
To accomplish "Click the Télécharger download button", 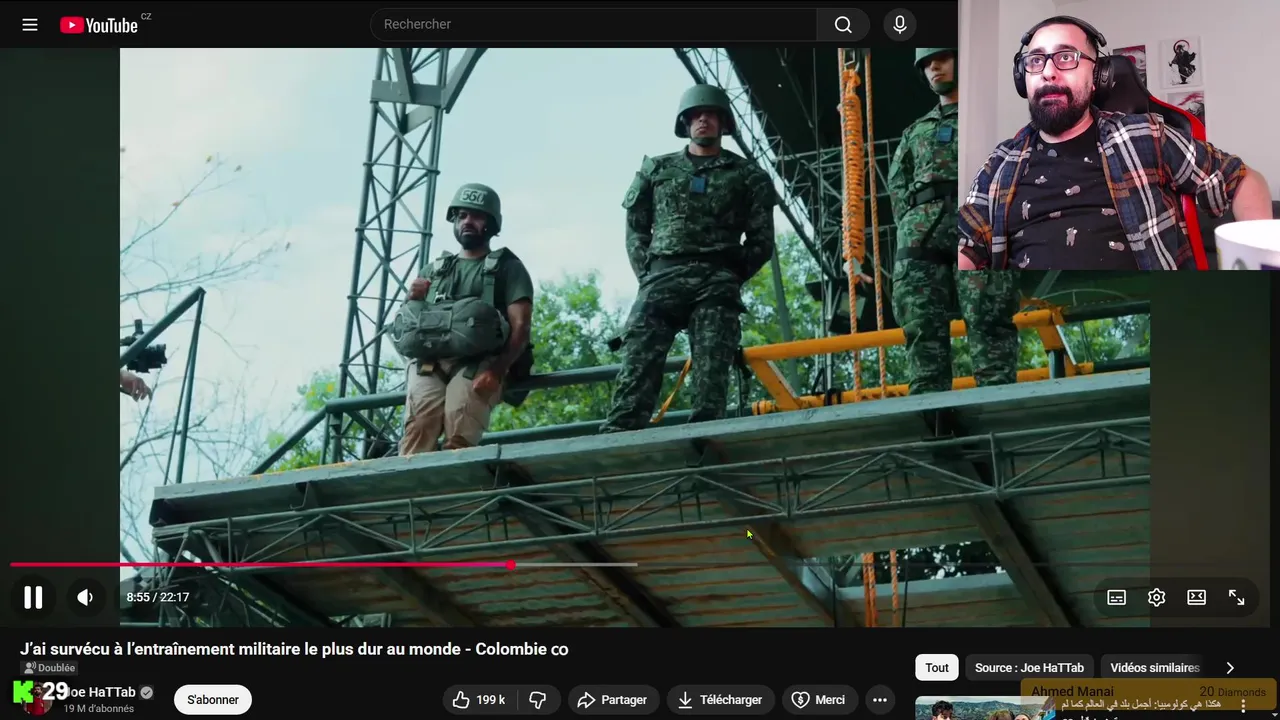I will pos(720,700).
